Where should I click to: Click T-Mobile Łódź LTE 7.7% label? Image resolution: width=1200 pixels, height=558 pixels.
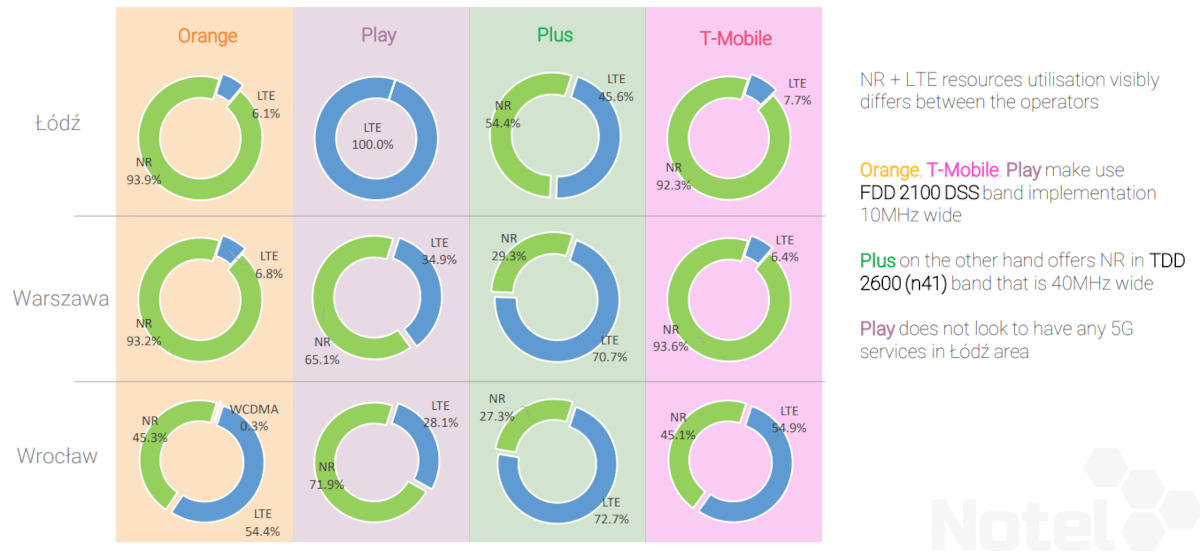[797, 92]
